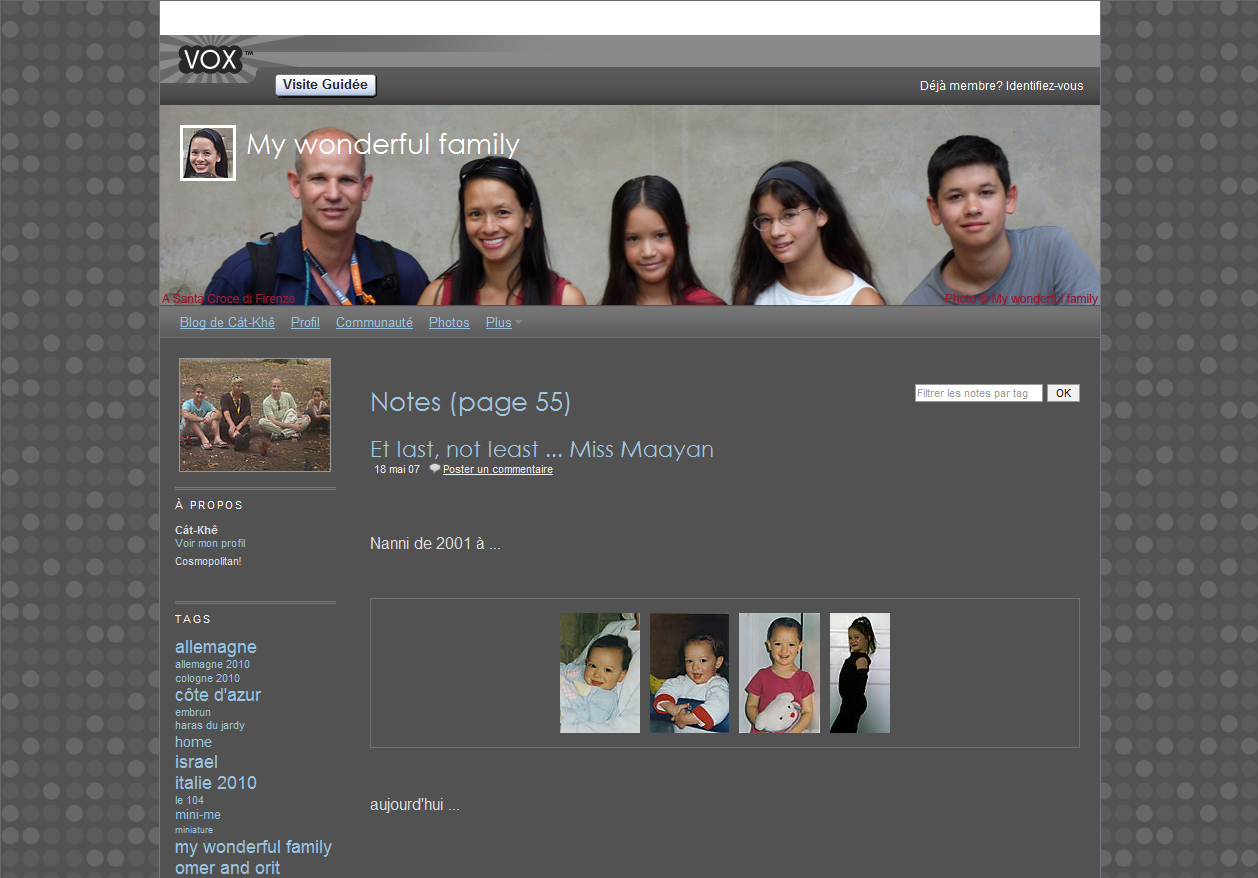Open the sidebar family photo
Image resolution: width=1258 pixels, height=878 pixels.
pos(255,415)
